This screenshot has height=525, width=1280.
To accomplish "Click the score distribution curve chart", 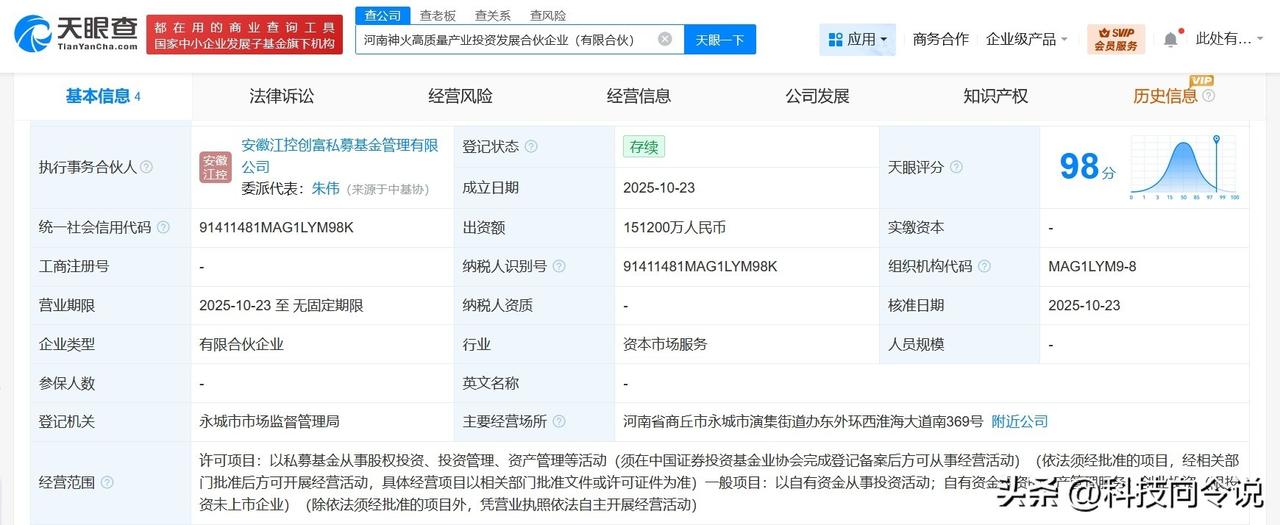I will click(x=1185, y=167).
